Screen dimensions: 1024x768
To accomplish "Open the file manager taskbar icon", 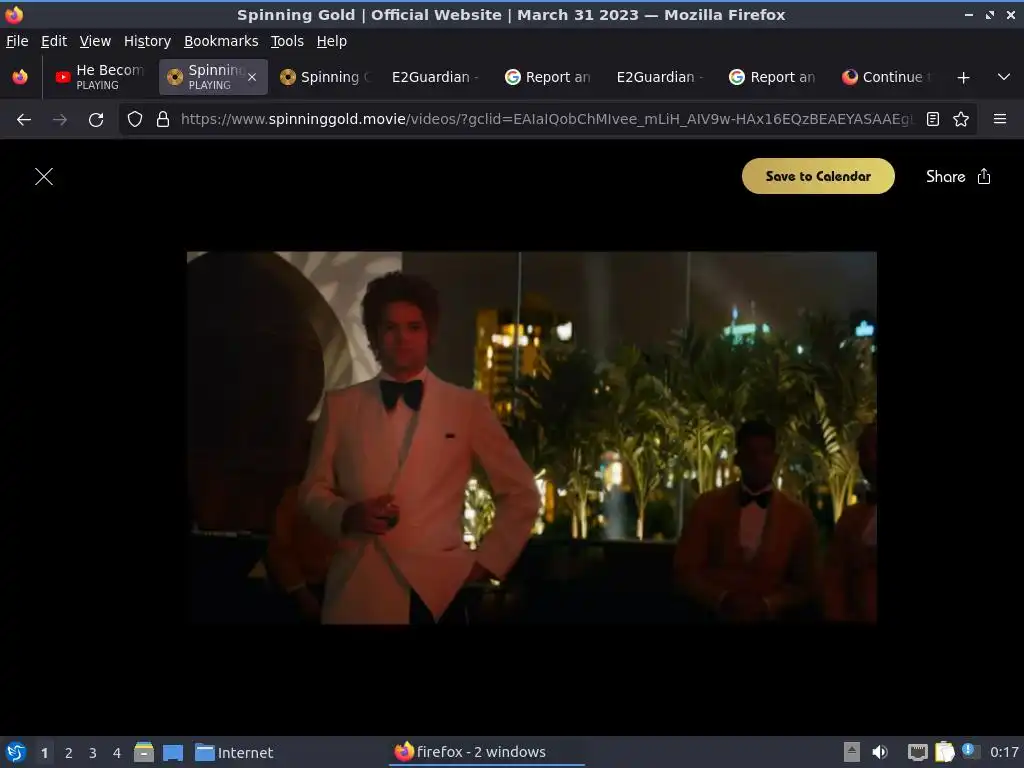I will point(144,752).
